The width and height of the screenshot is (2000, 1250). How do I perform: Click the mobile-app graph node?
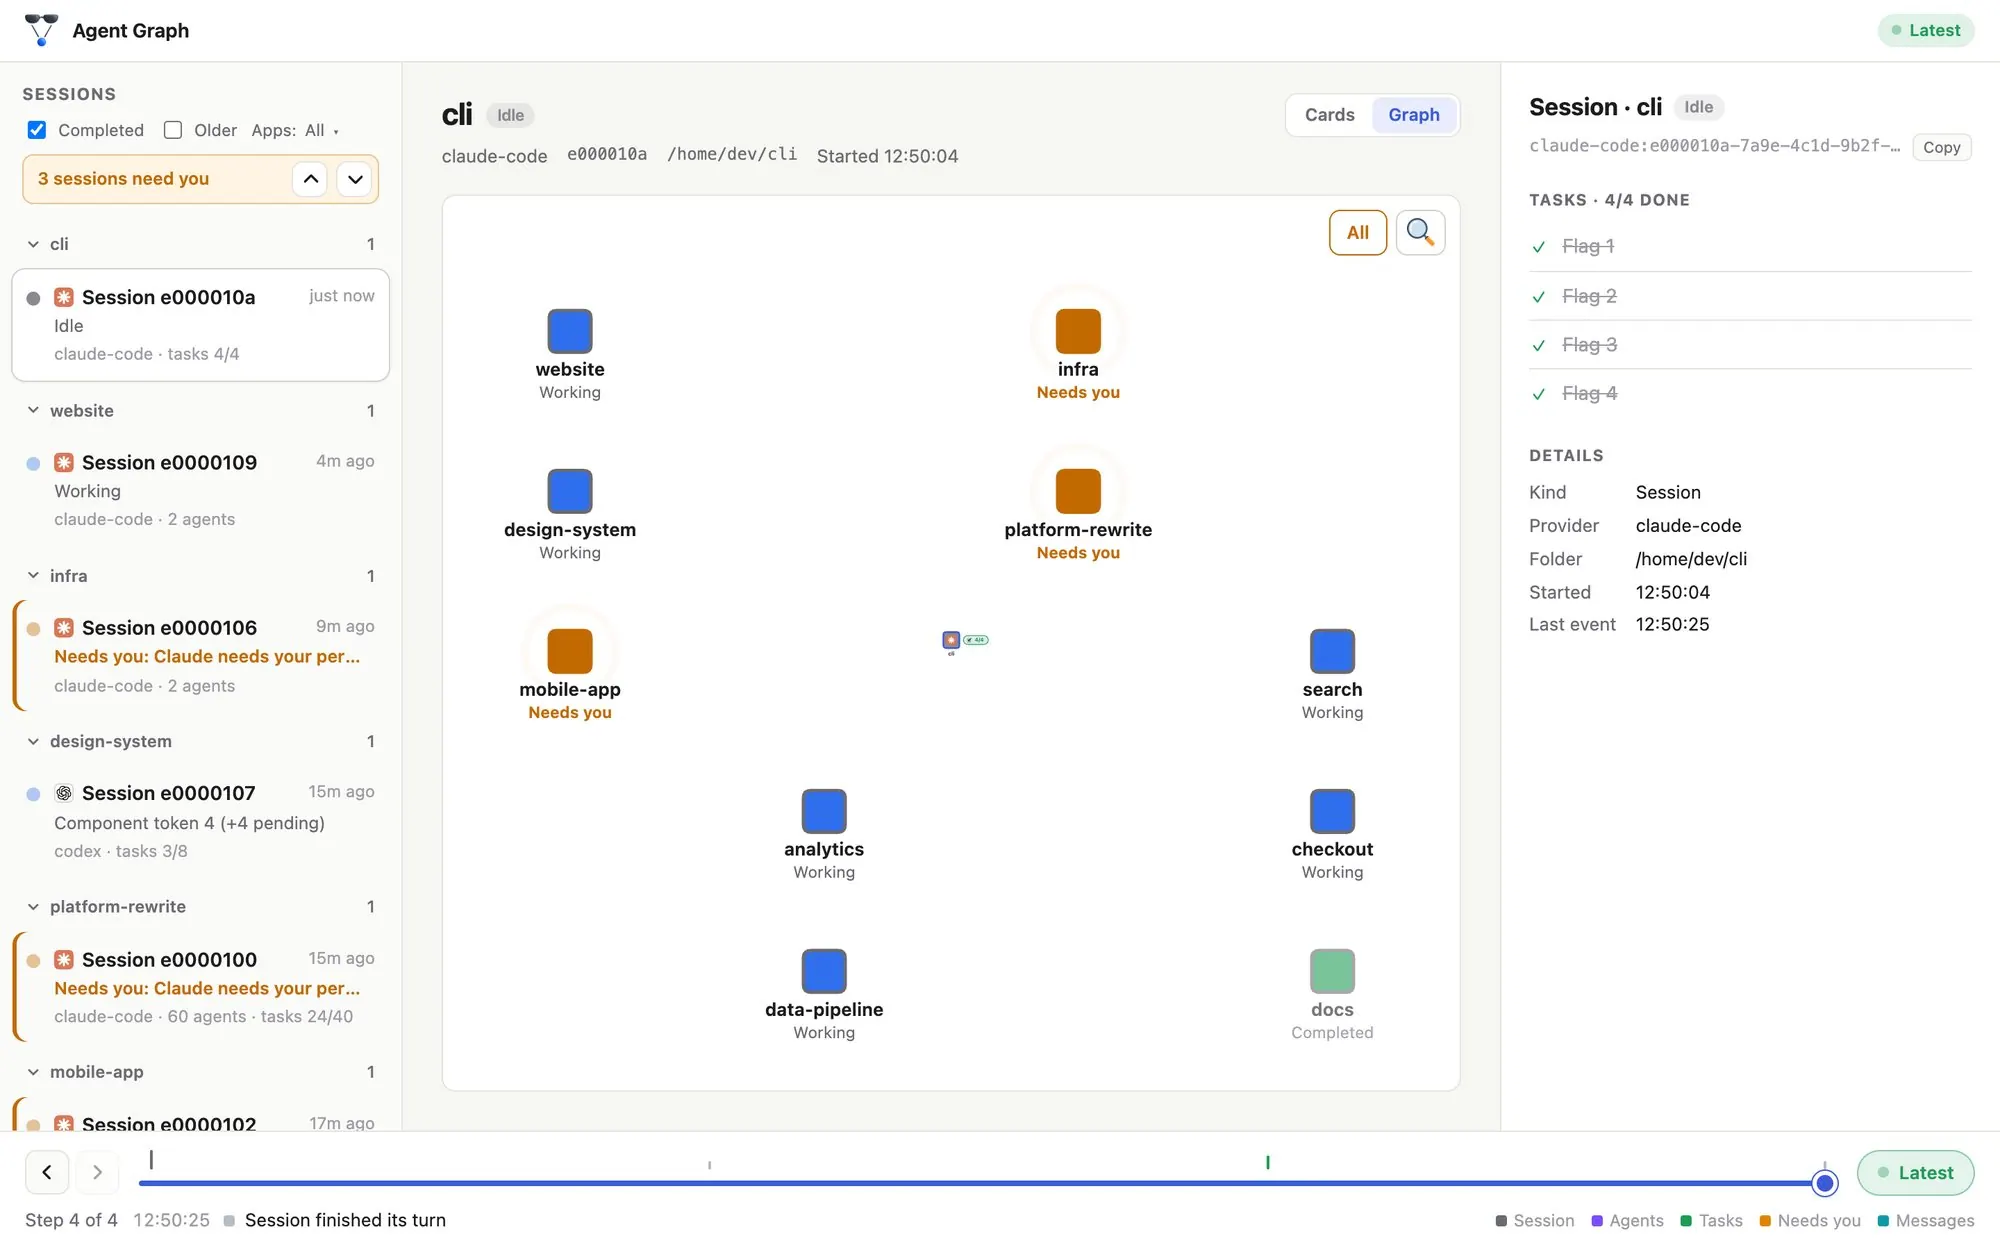pos(570,651)
